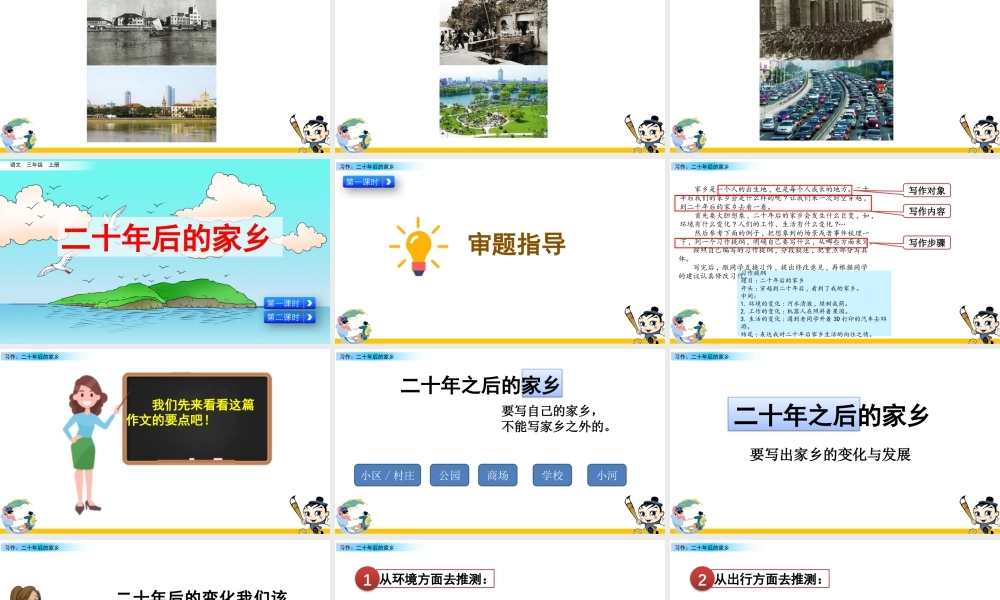Select the blue 小河 color swatch tag

[605, 475]
